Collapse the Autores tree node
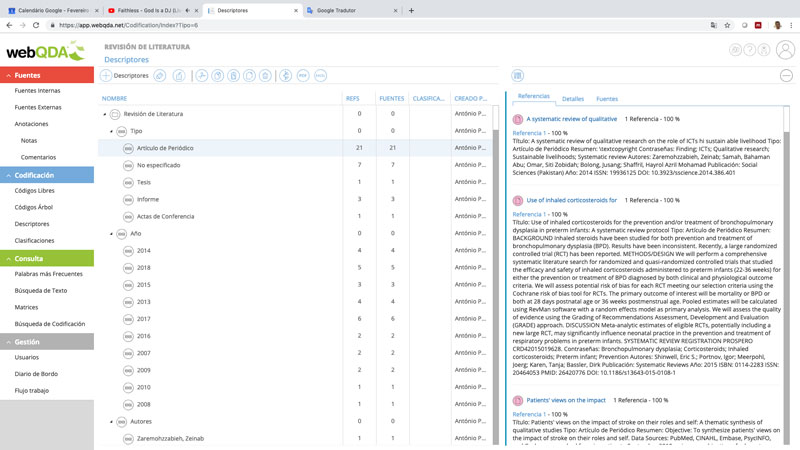Screen dimensions: 800x450 pos(112,422)
